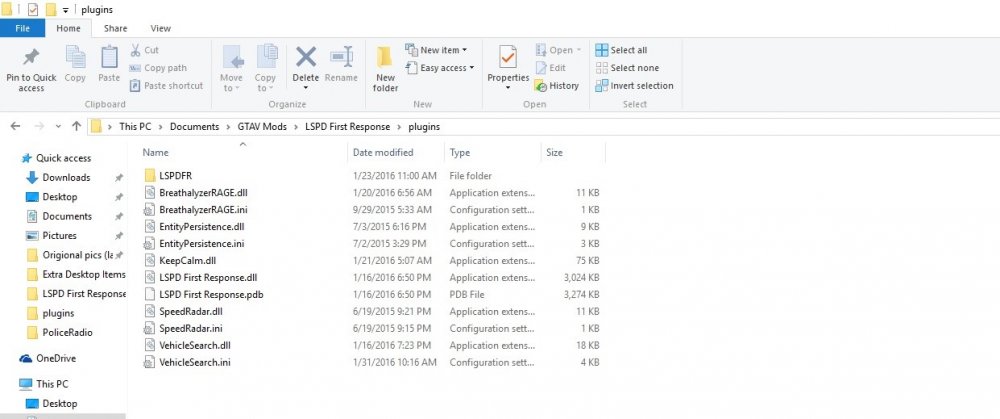
Task: Click the Select all icon
Action: pos(601,50)
